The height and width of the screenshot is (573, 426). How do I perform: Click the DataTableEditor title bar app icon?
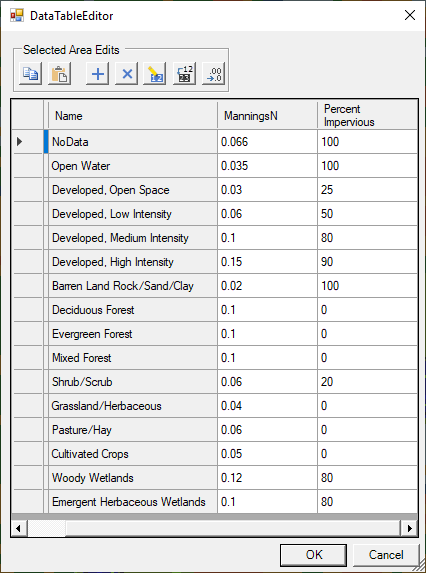click(x=17, y=15)
